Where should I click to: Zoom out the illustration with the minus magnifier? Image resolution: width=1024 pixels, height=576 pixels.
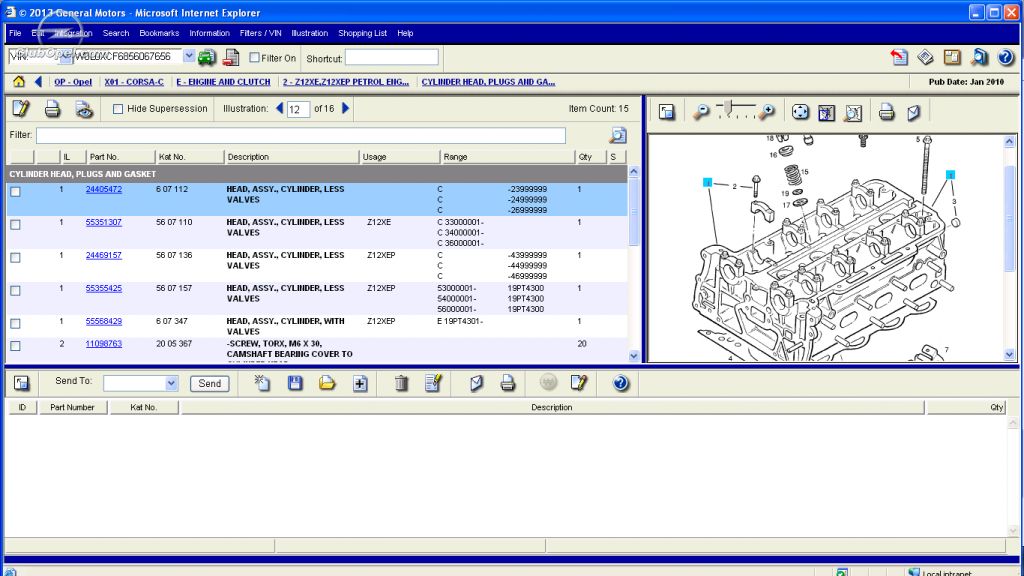coord(701,112)
